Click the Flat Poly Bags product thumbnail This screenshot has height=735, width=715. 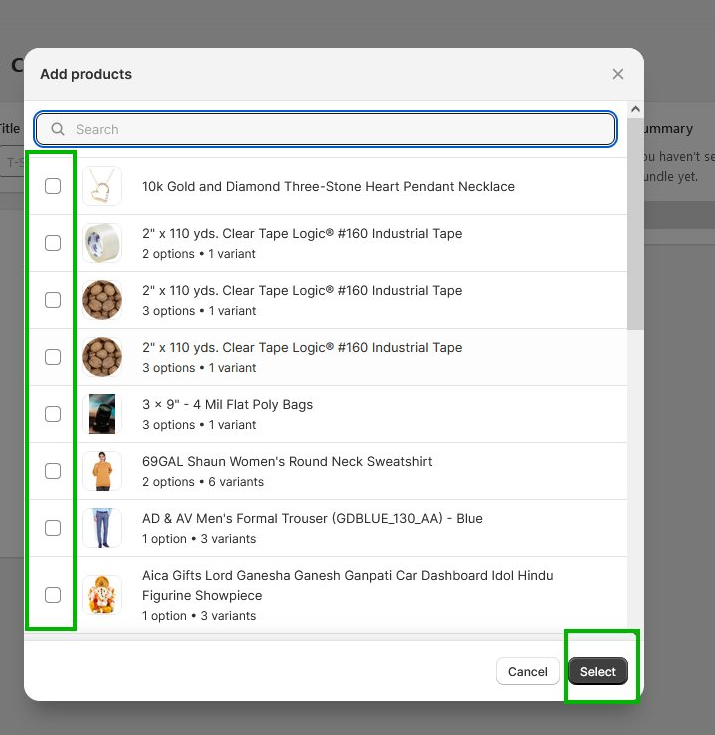(x=102, y=414)
